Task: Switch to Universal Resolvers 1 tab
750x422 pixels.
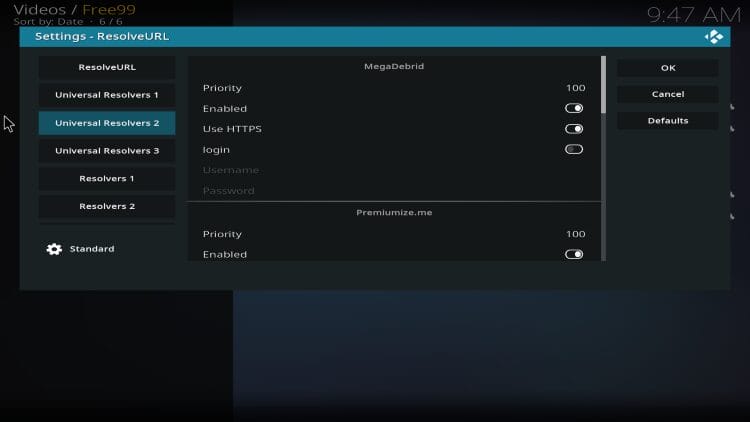Action: point(107,95)
